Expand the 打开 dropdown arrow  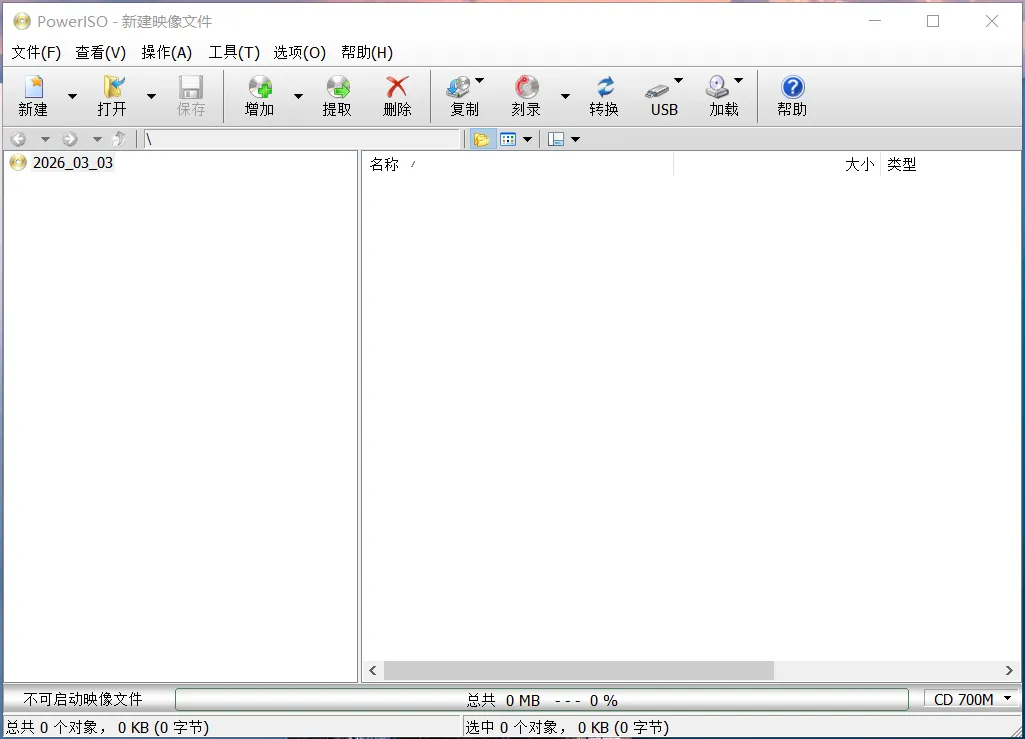pos(151,96)
